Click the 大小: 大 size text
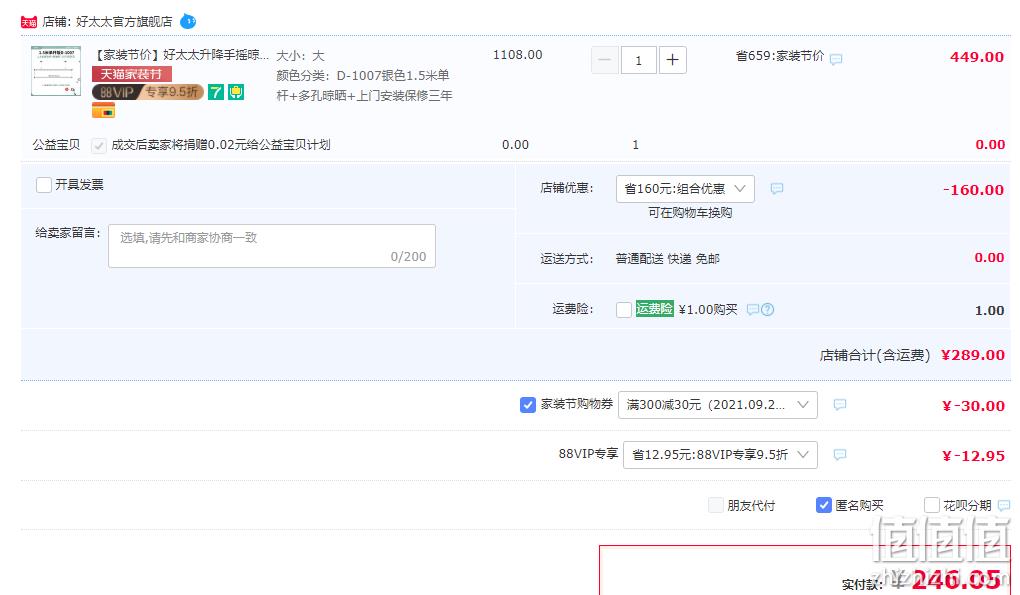The height and width of the screenshot is (595, 1020). pos(300,56)
